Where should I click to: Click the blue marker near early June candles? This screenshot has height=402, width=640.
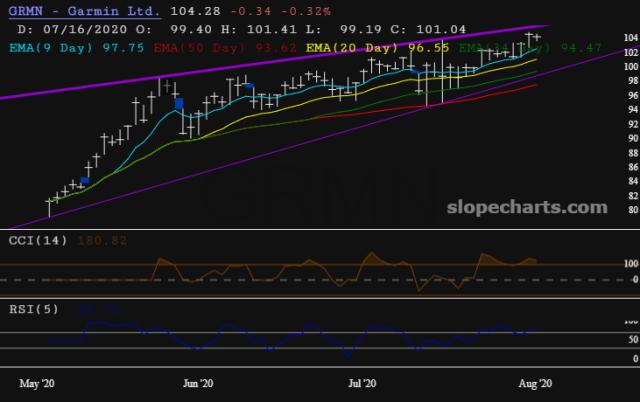[x=179, y=104]
